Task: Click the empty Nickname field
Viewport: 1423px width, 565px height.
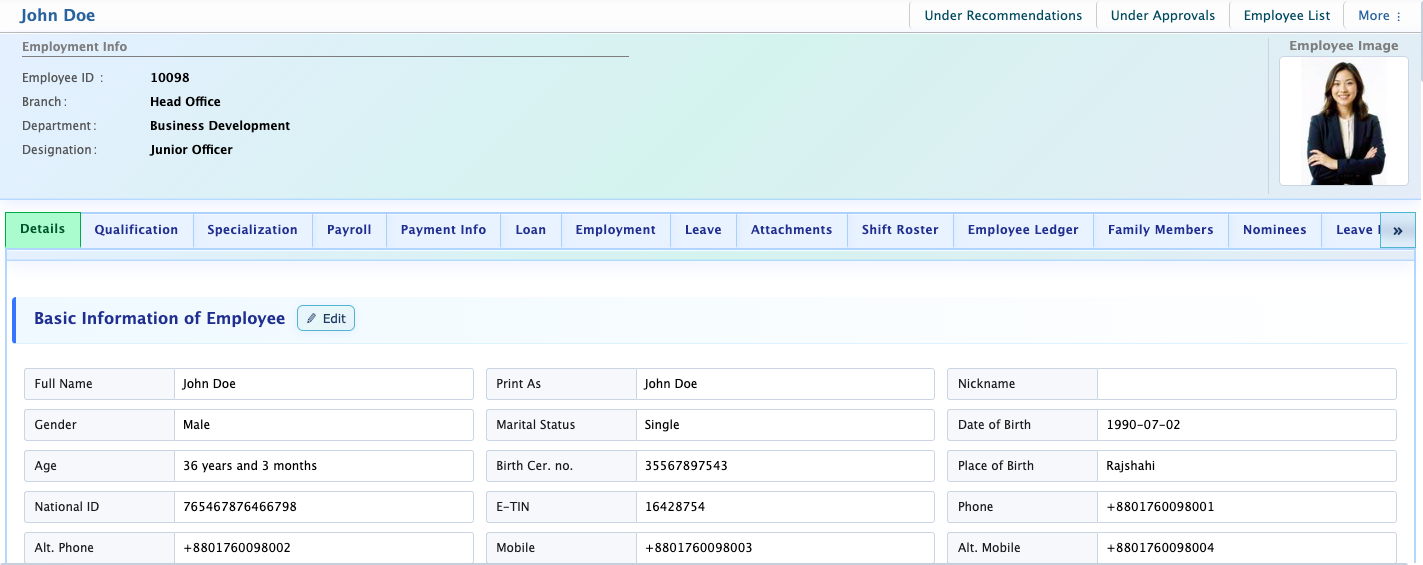Action: (x=1246, y=384)
